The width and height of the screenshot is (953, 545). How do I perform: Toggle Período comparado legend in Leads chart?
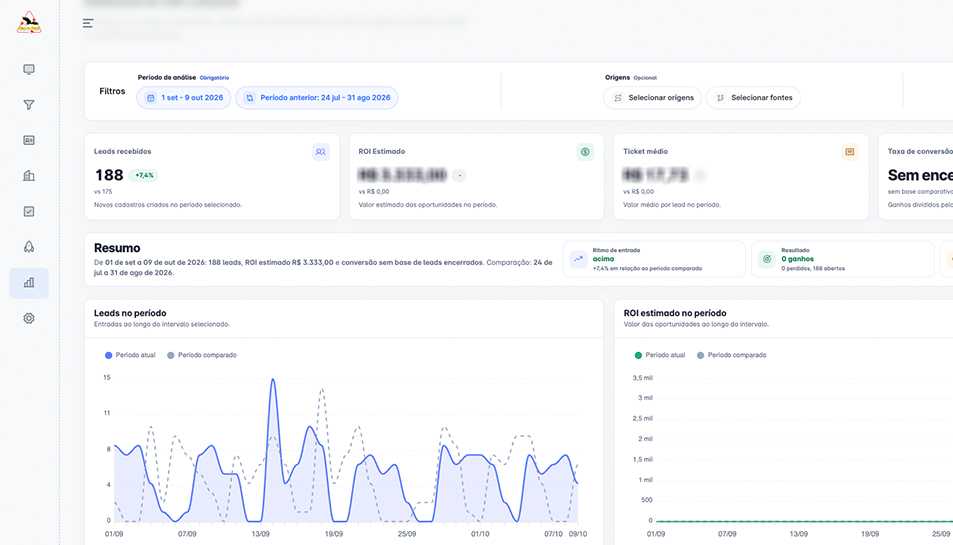click(202, 355)
